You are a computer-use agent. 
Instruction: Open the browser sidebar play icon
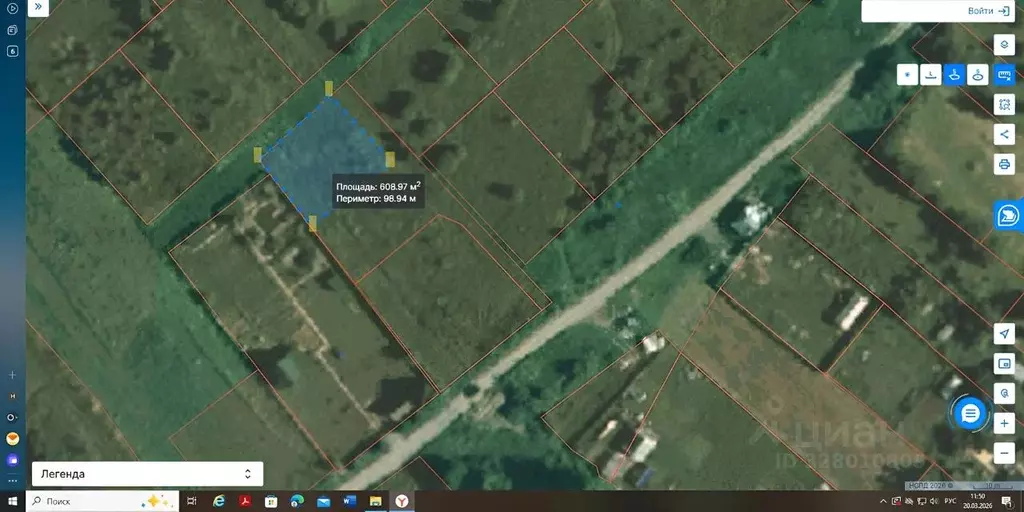coord(12,8)
